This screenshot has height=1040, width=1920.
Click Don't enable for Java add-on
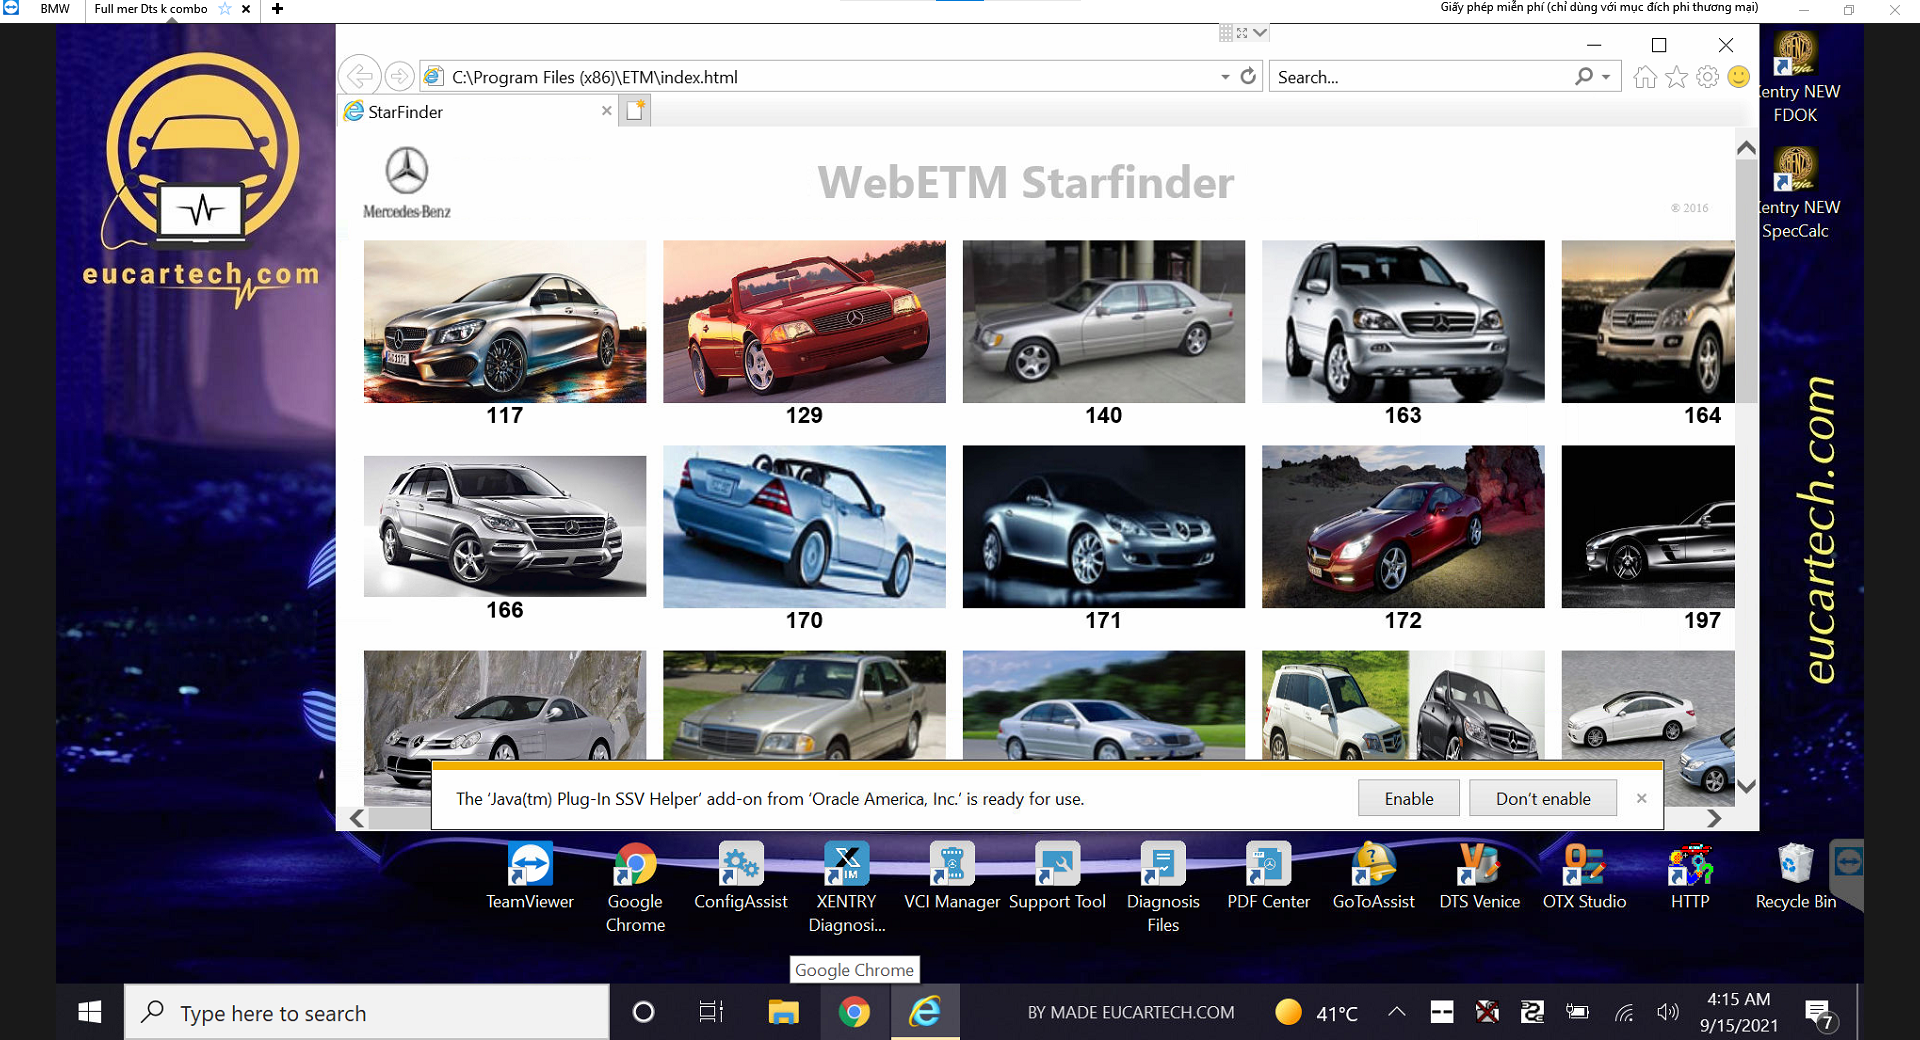(1543, 798)
